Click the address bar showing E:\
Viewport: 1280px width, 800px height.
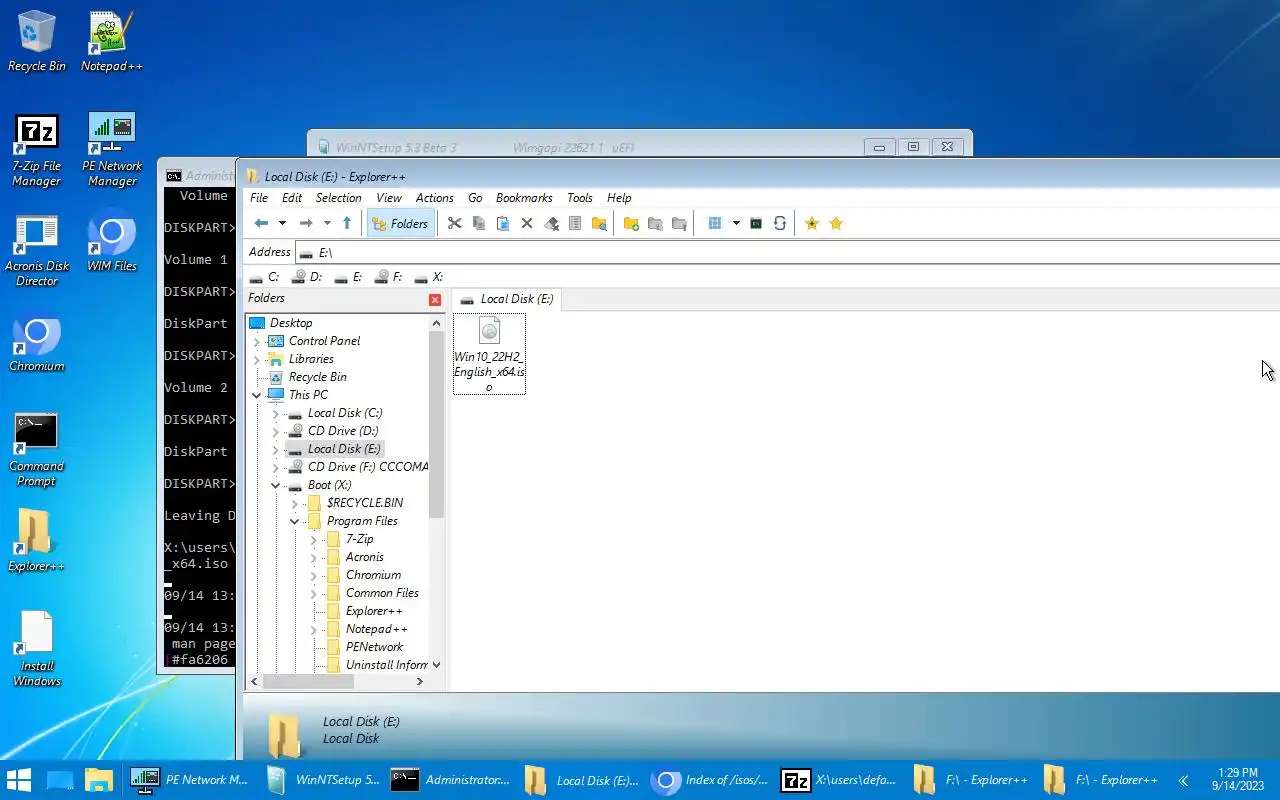click(x=788, y=252)
